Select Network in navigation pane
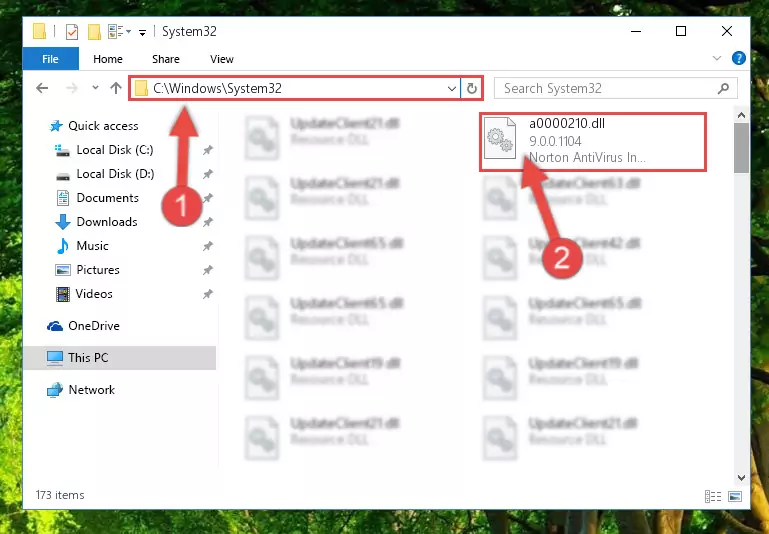The image size is (769, 534). [x=81, y=390]
